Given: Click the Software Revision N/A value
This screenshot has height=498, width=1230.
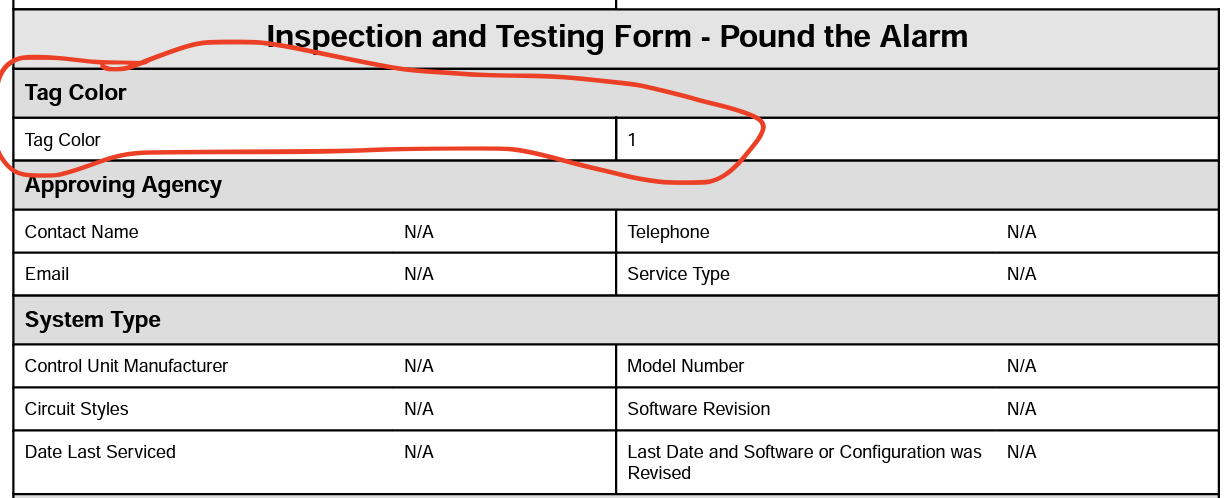Looking at the screenshot, I should [1021, 409].
